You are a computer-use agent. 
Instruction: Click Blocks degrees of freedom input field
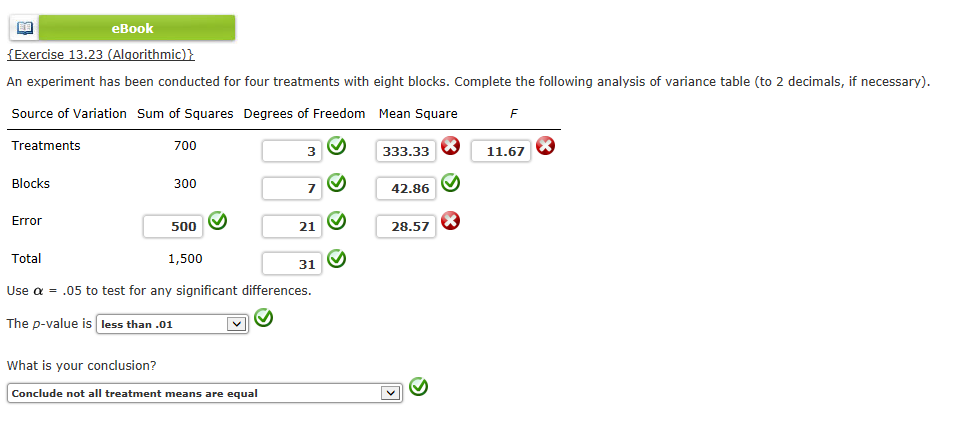[x=292, y=188]
